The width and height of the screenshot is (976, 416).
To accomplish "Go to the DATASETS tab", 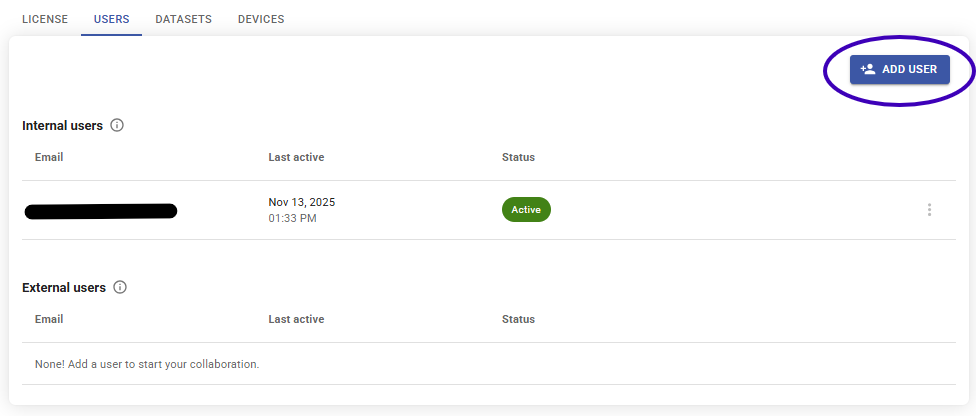I will (x=183, y=19).
